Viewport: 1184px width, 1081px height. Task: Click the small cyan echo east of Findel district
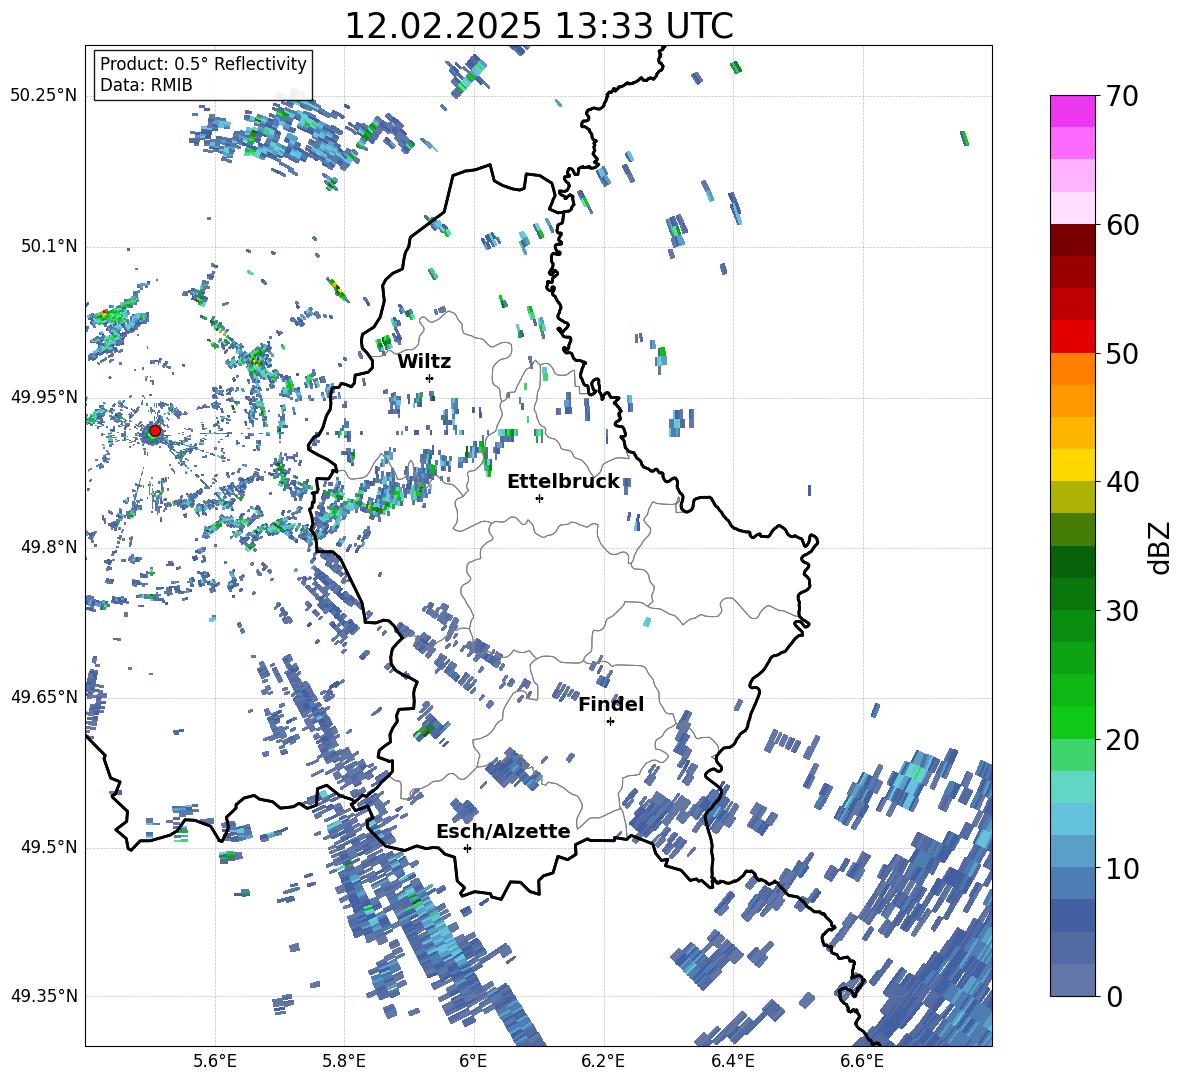point(646,622)
